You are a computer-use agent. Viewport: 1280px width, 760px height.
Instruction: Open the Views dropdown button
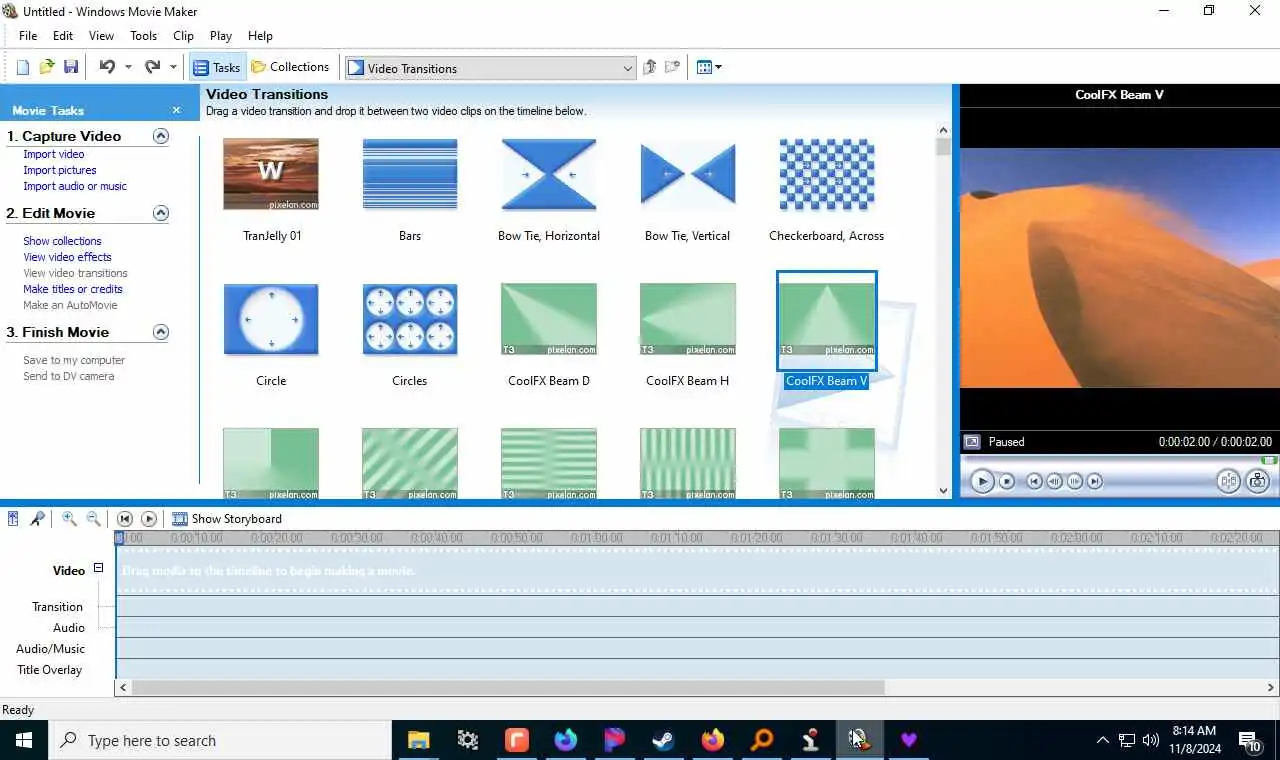[x=709, y=67]
